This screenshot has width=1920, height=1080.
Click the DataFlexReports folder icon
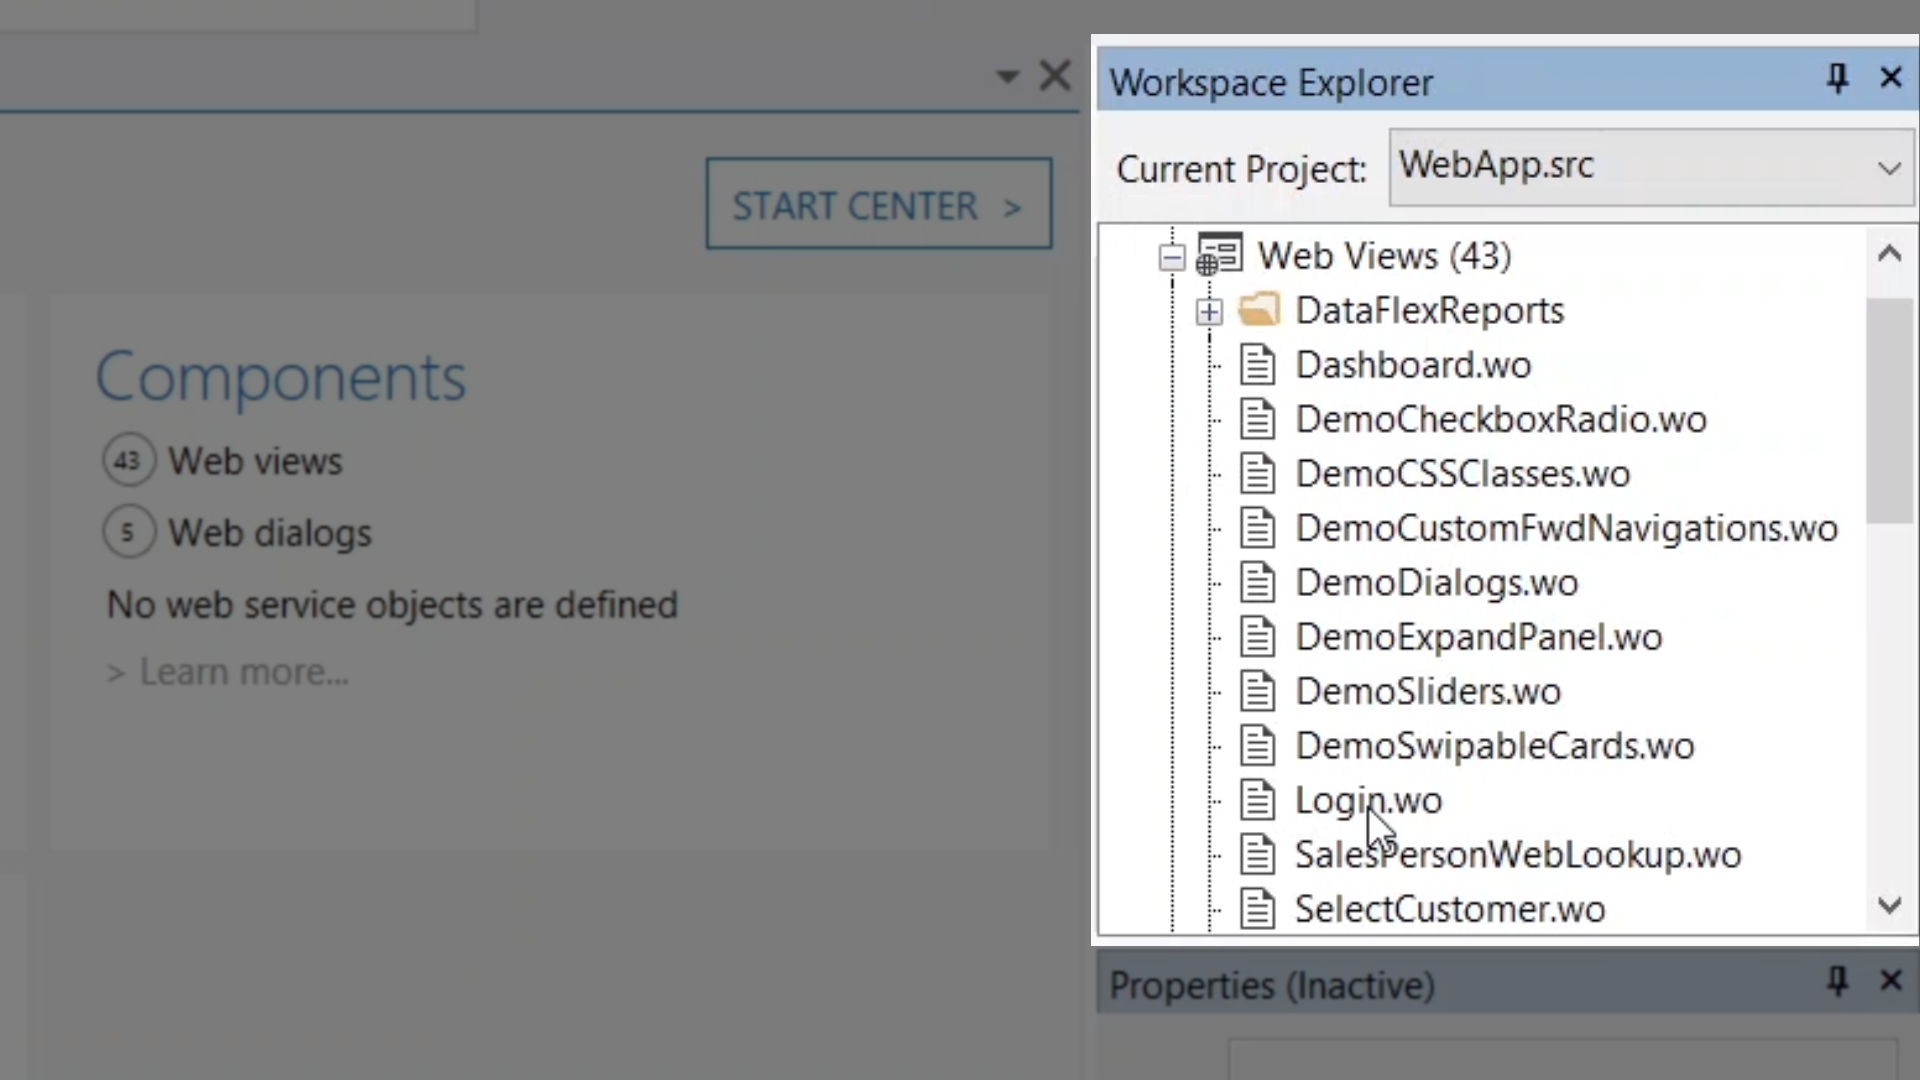click(x=1259, y=310)
